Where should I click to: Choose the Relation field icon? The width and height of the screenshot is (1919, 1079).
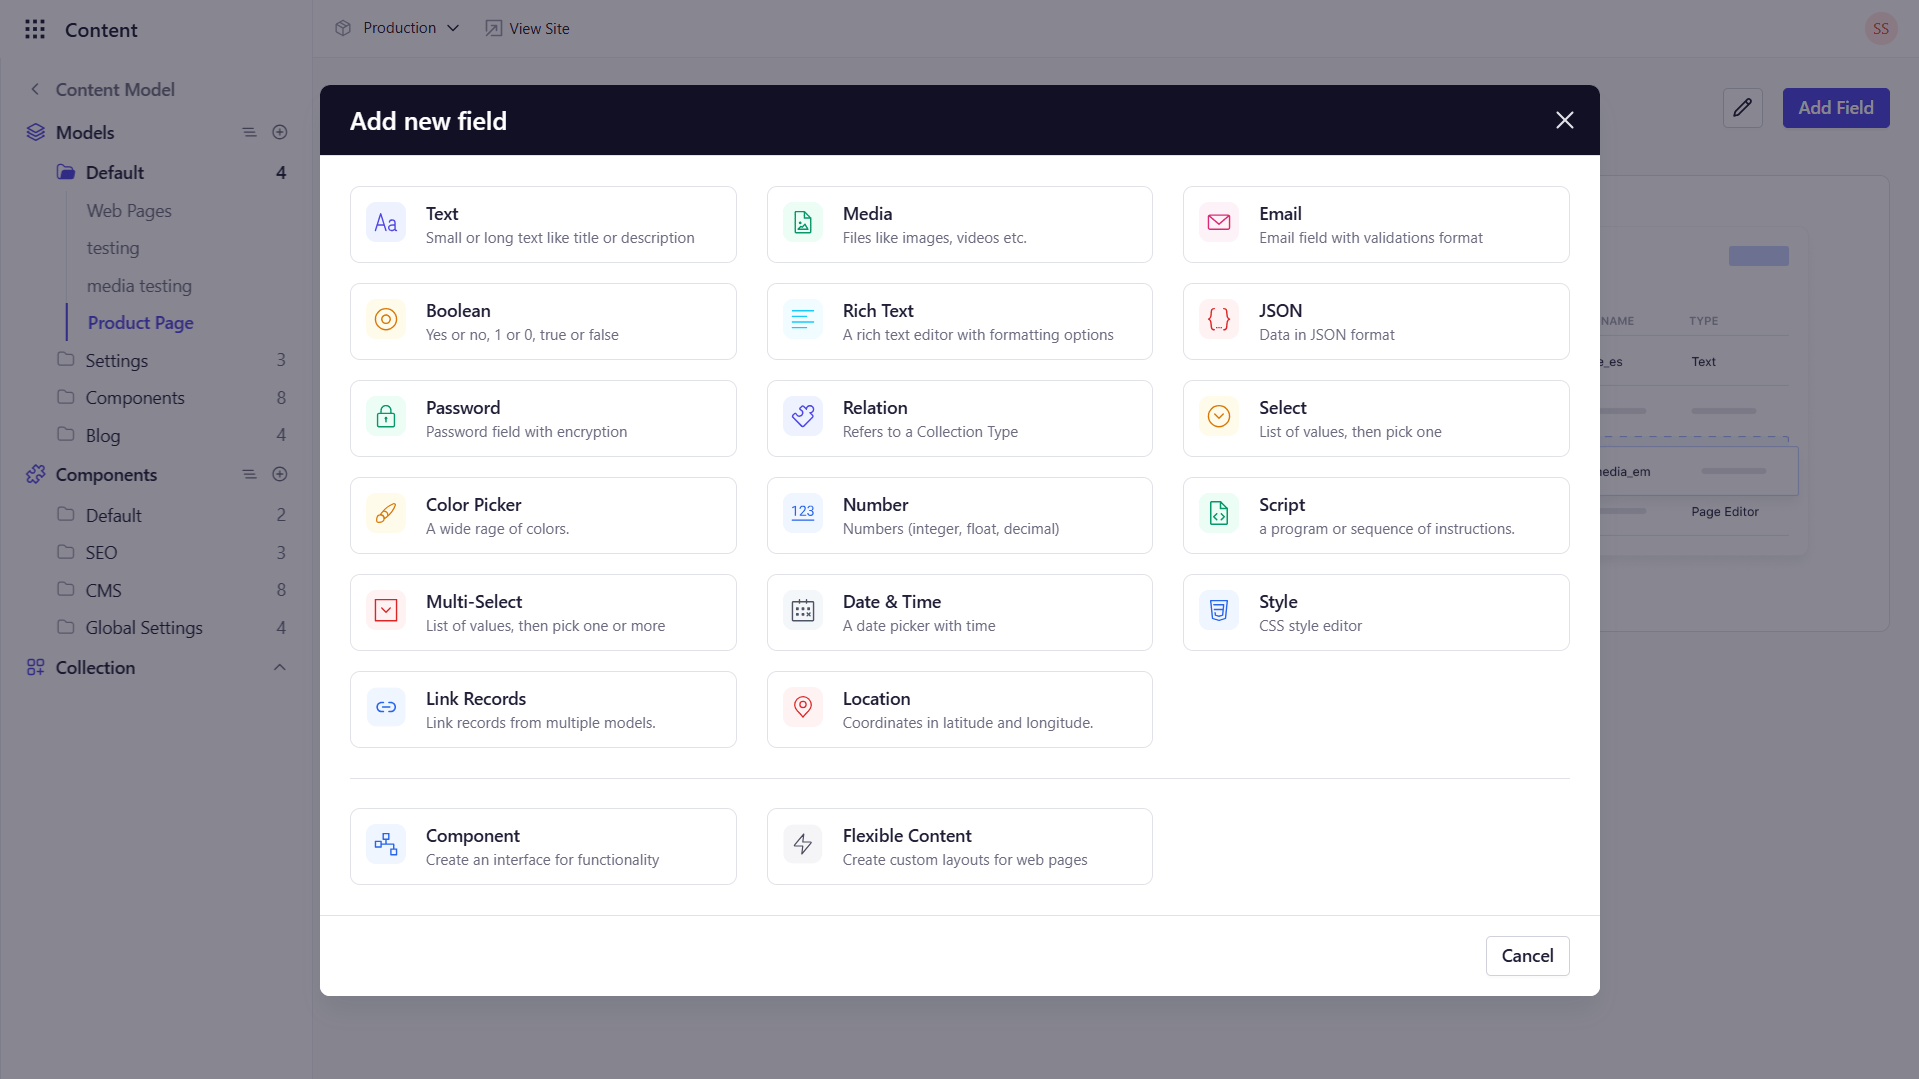tap(803, 417)
